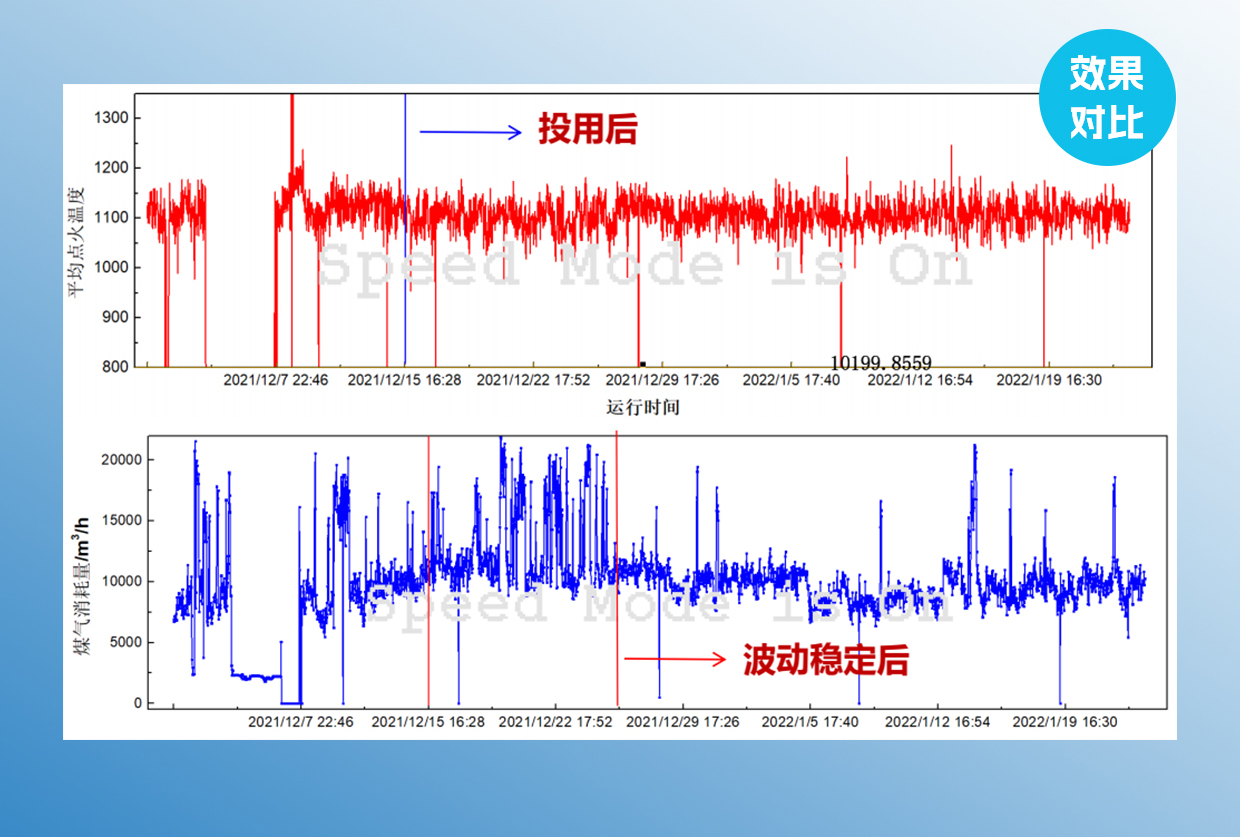Viewport: 1240px width, 837px height.
Task: Click the small black square marker on top chart axis
Action: 642,364
